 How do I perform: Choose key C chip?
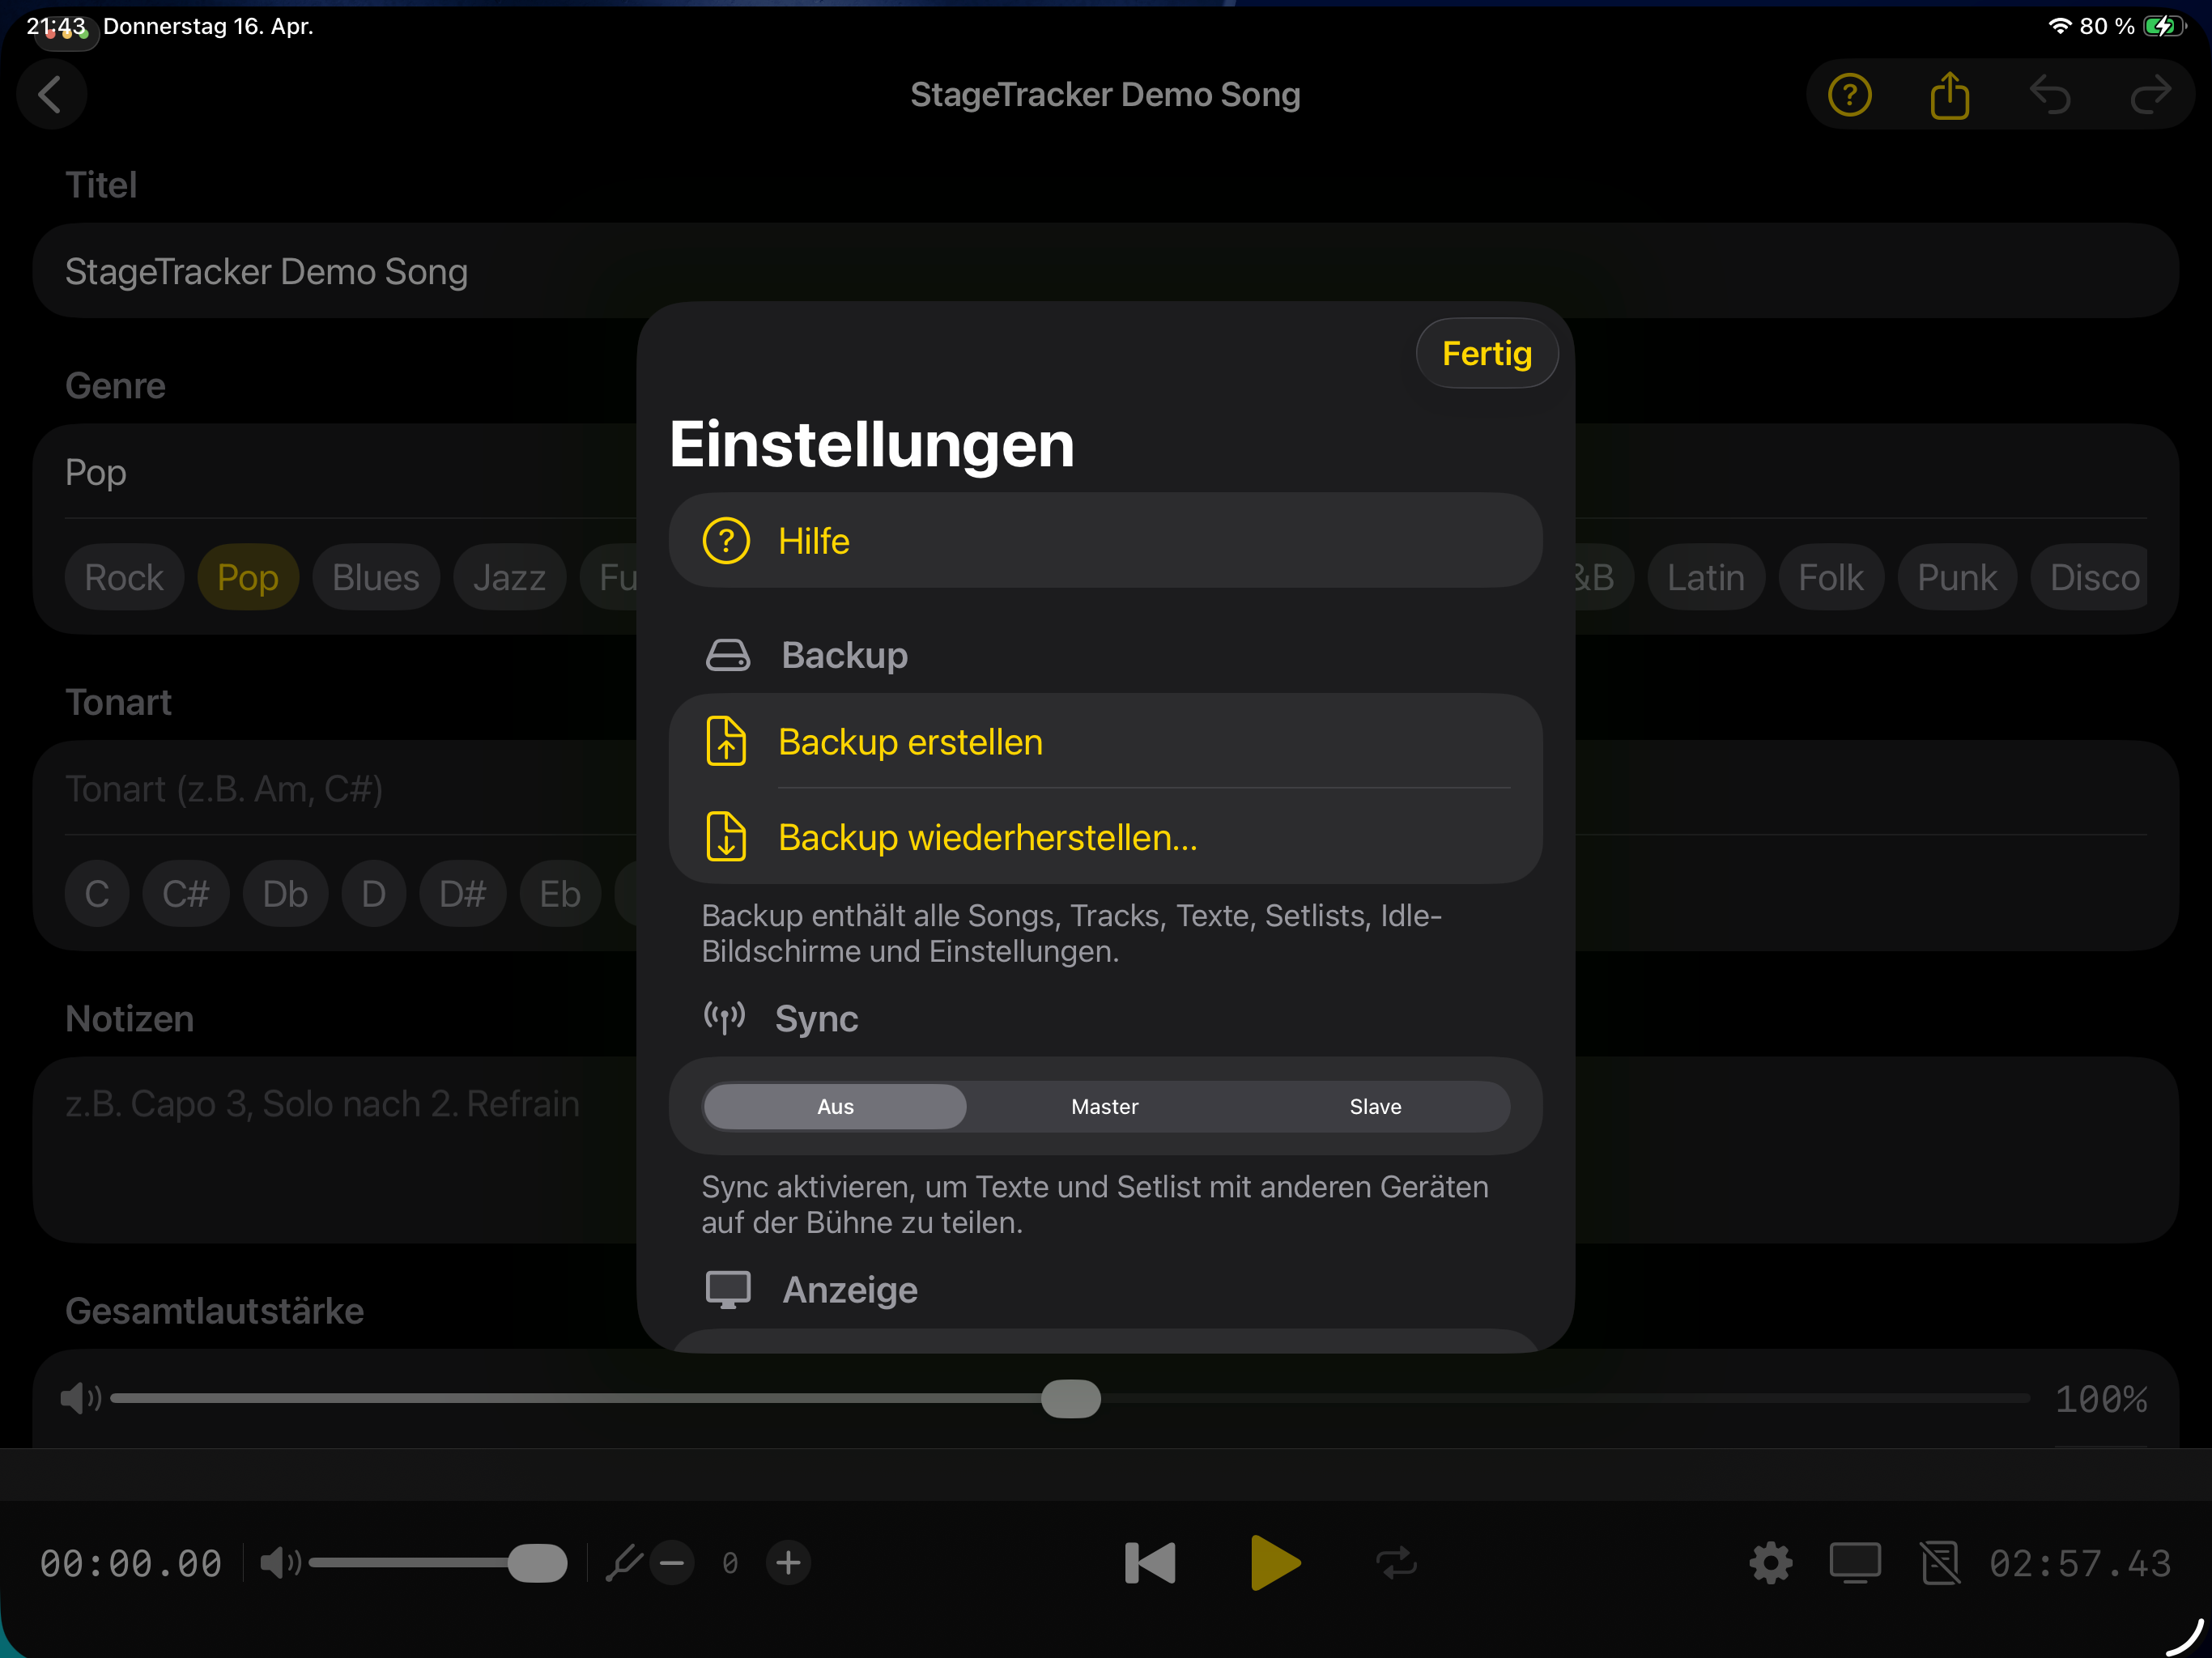(97, 893)
